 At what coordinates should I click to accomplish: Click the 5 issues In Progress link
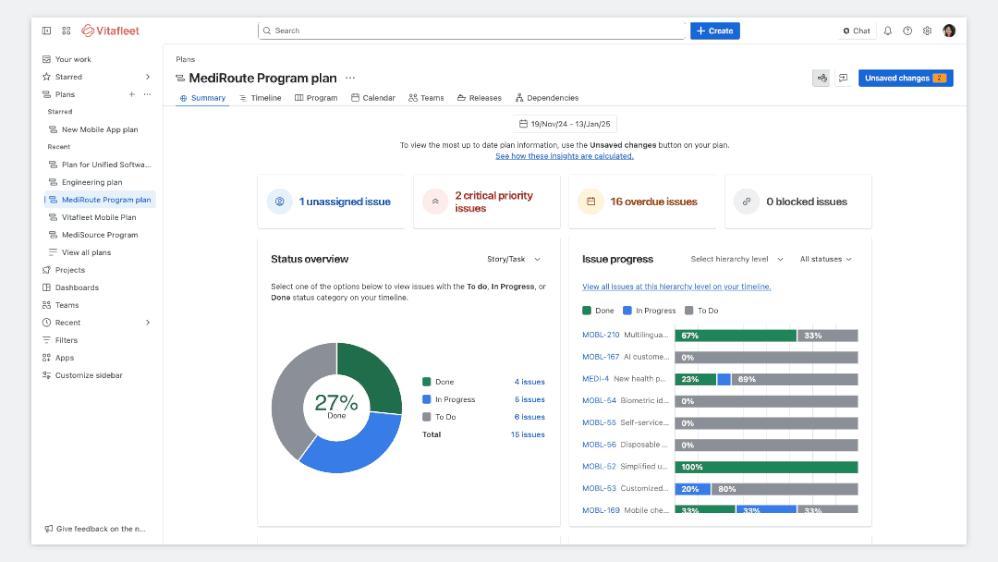530,400
